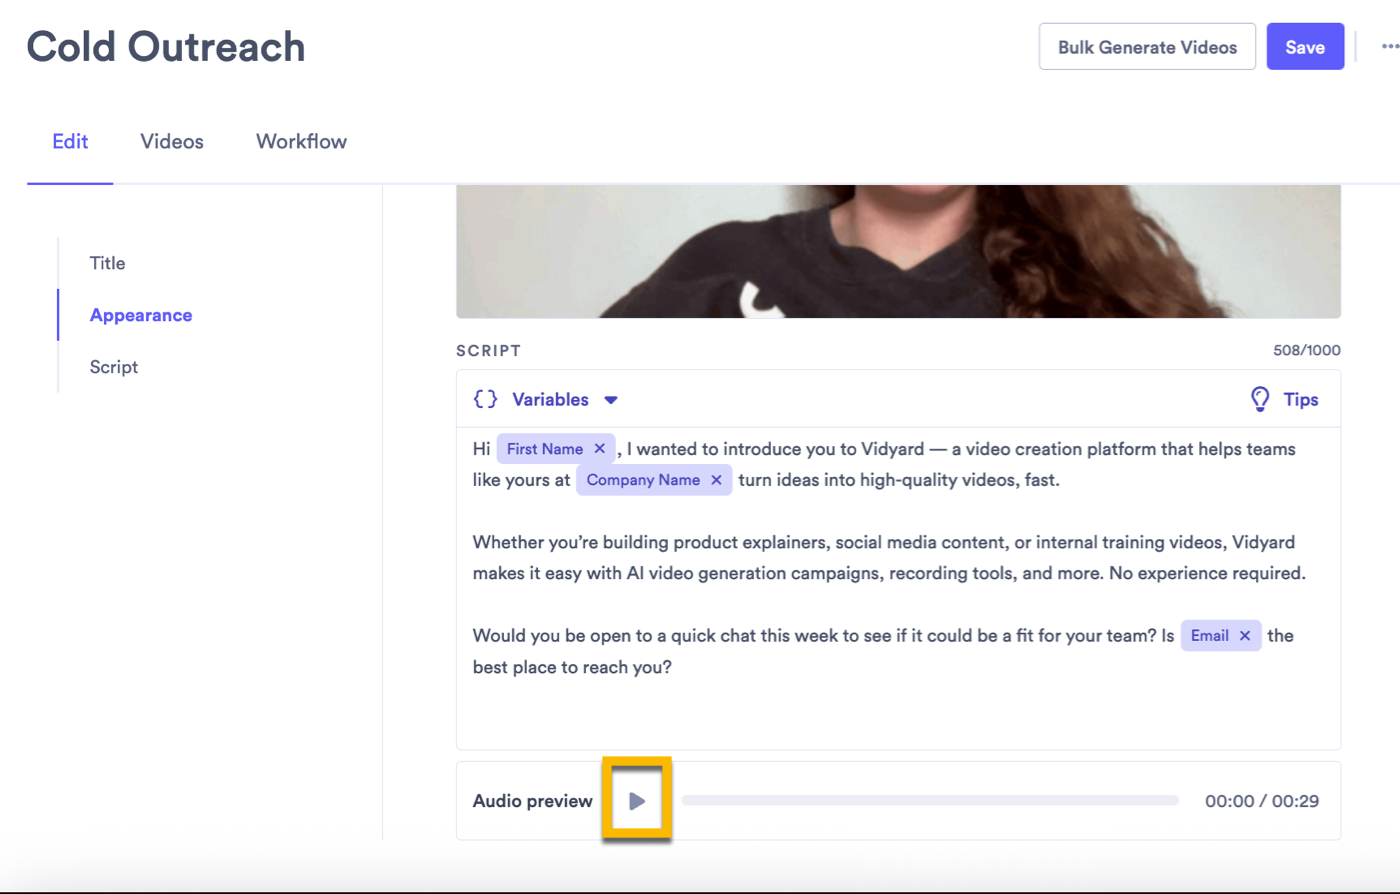Save the Cold Outreach campaign

coord(1305,46)
